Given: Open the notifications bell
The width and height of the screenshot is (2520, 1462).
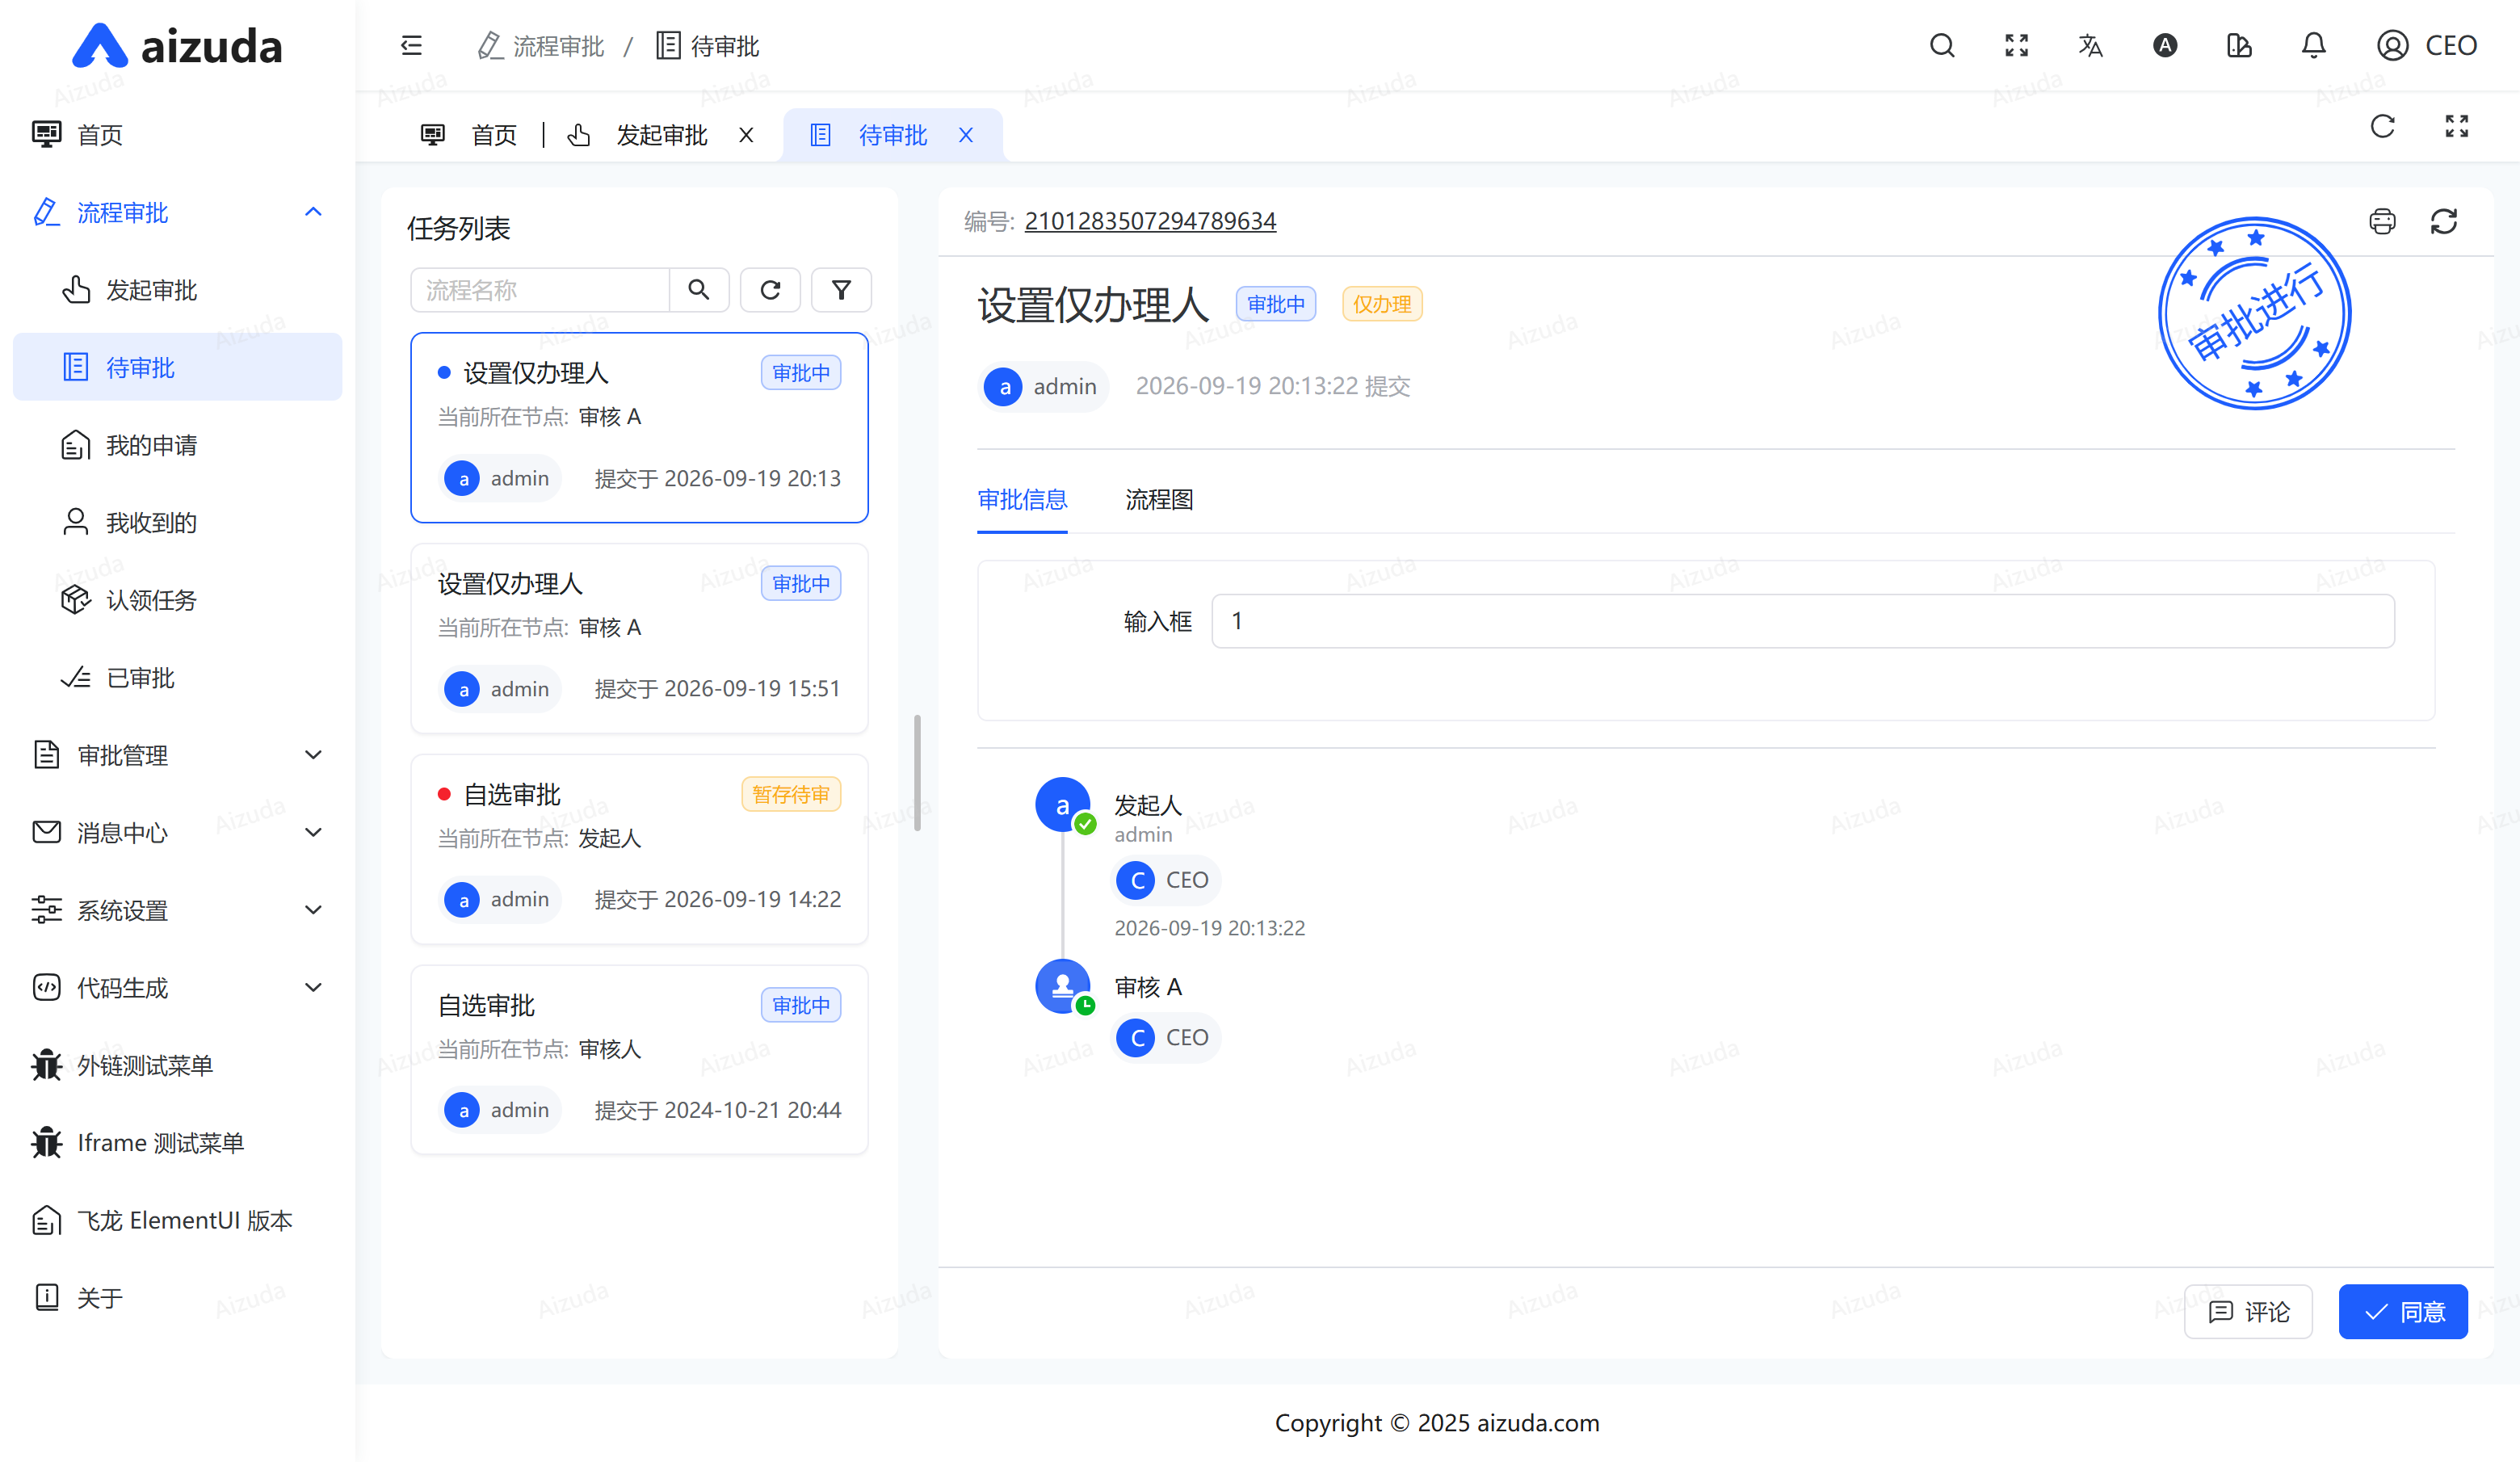Looking at the screenshot, I should [2313, 46].
